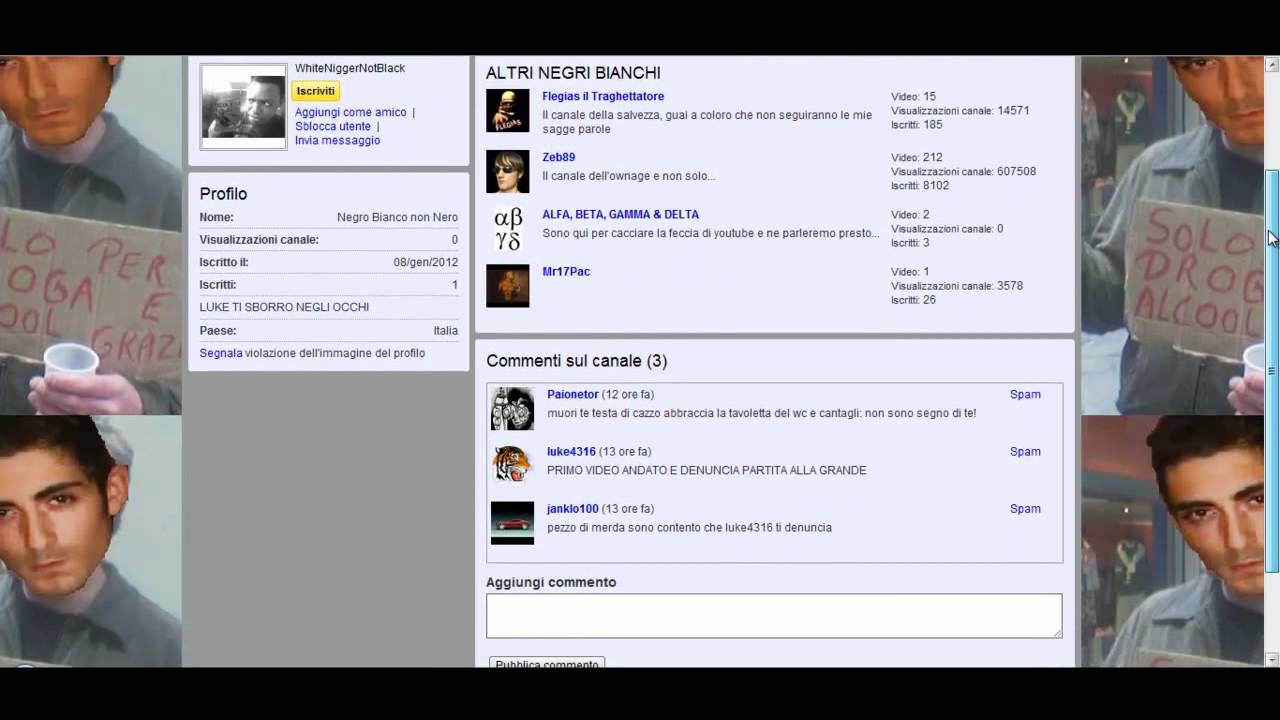Click the 'Commenti sul canale (3)' heading

(x=576, y=361)
